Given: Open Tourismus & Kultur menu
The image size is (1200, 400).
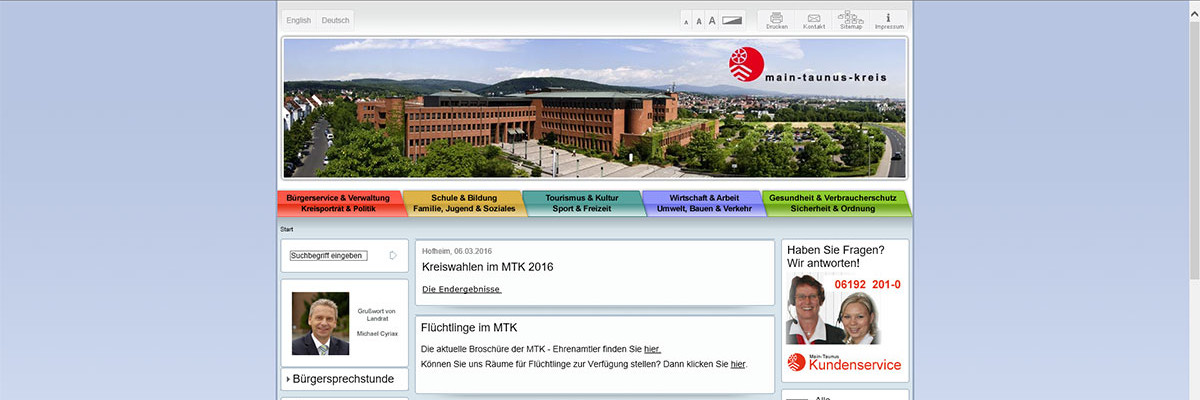Looking at the screenshot, I should 584,198.
